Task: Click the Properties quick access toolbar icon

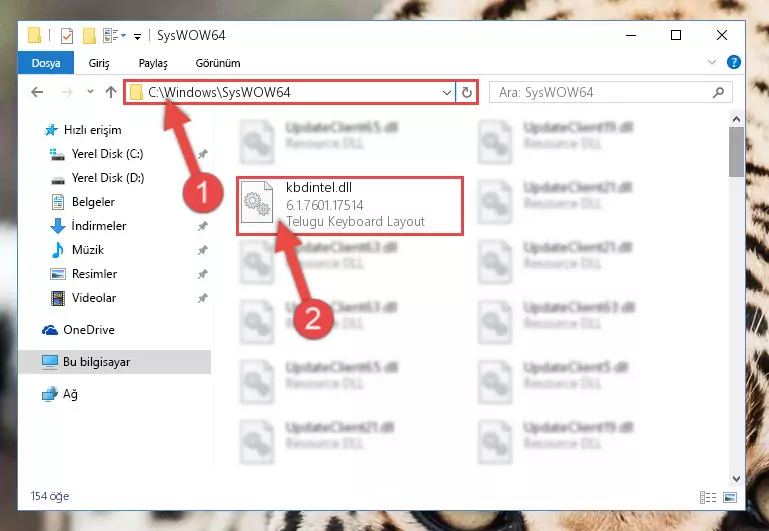Action: pos(67,35)
